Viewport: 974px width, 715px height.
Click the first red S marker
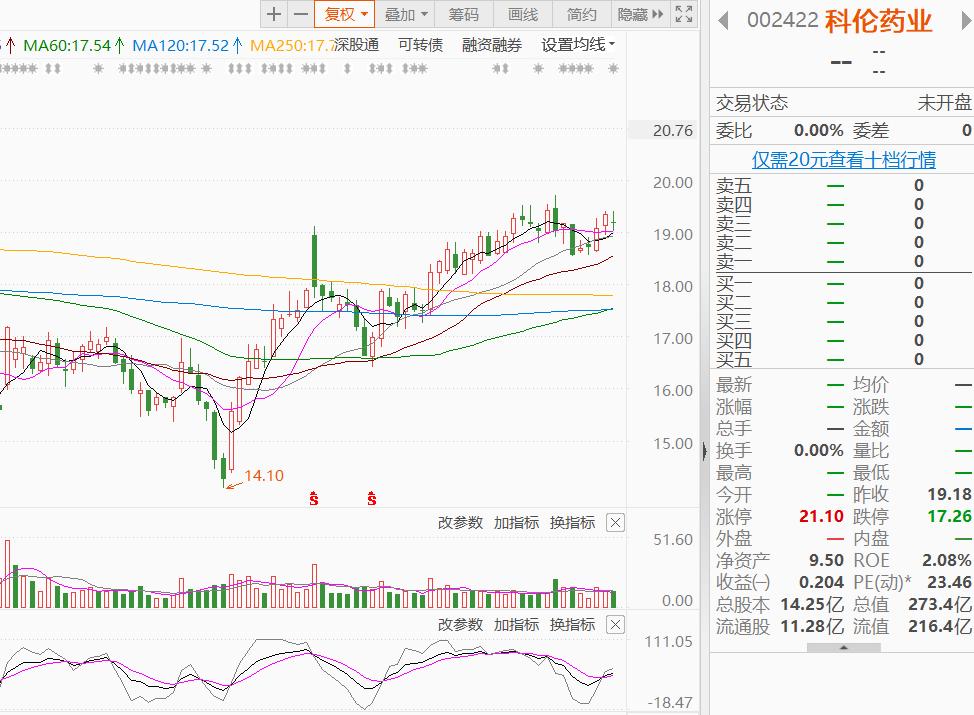pyautogui.click(x=314, y=498)
